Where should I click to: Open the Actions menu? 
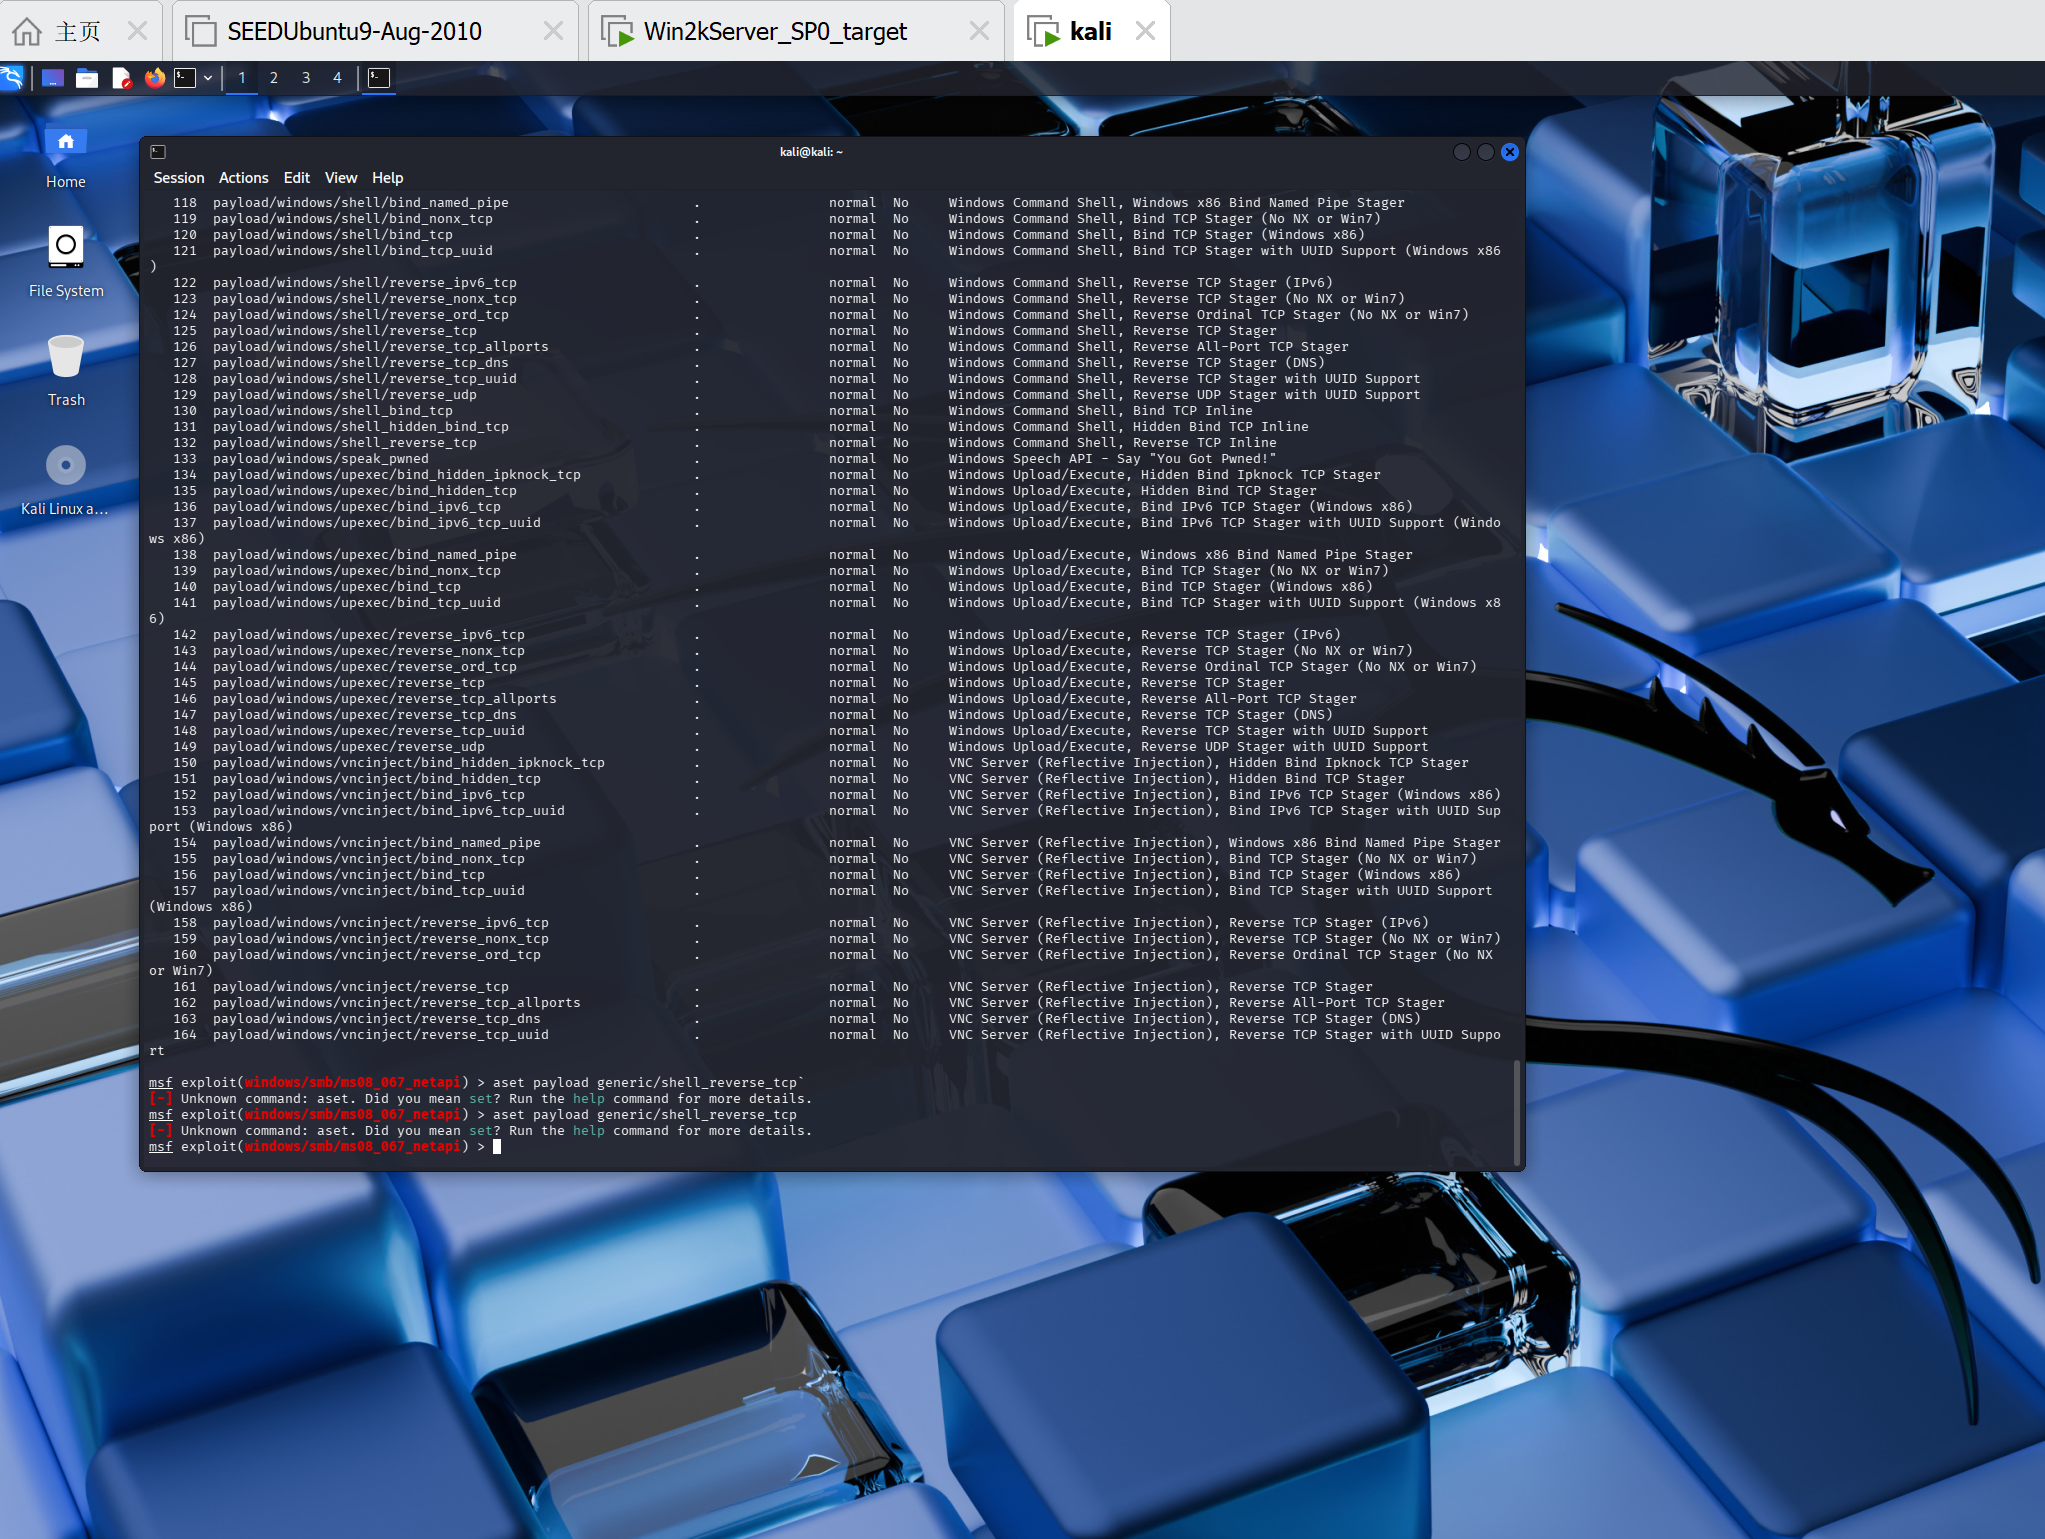tap(243, 178)
